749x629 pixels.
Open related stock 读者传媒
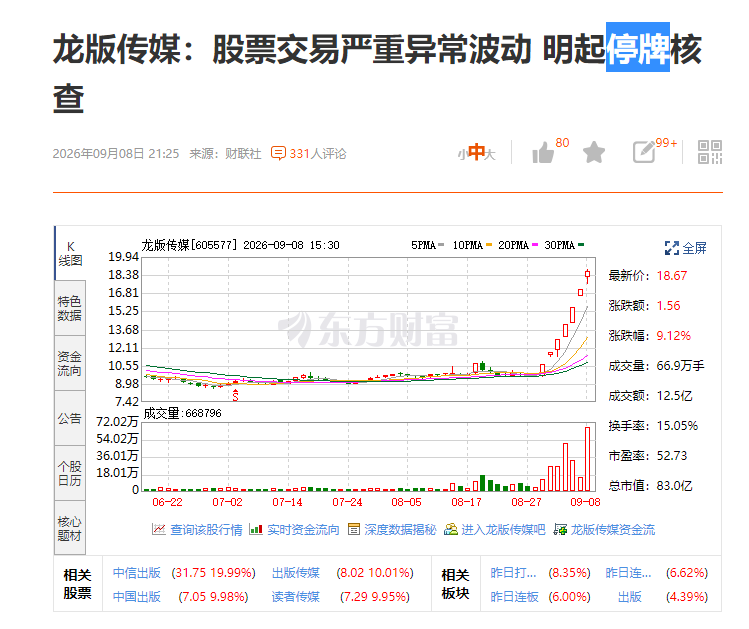point(296,597)
